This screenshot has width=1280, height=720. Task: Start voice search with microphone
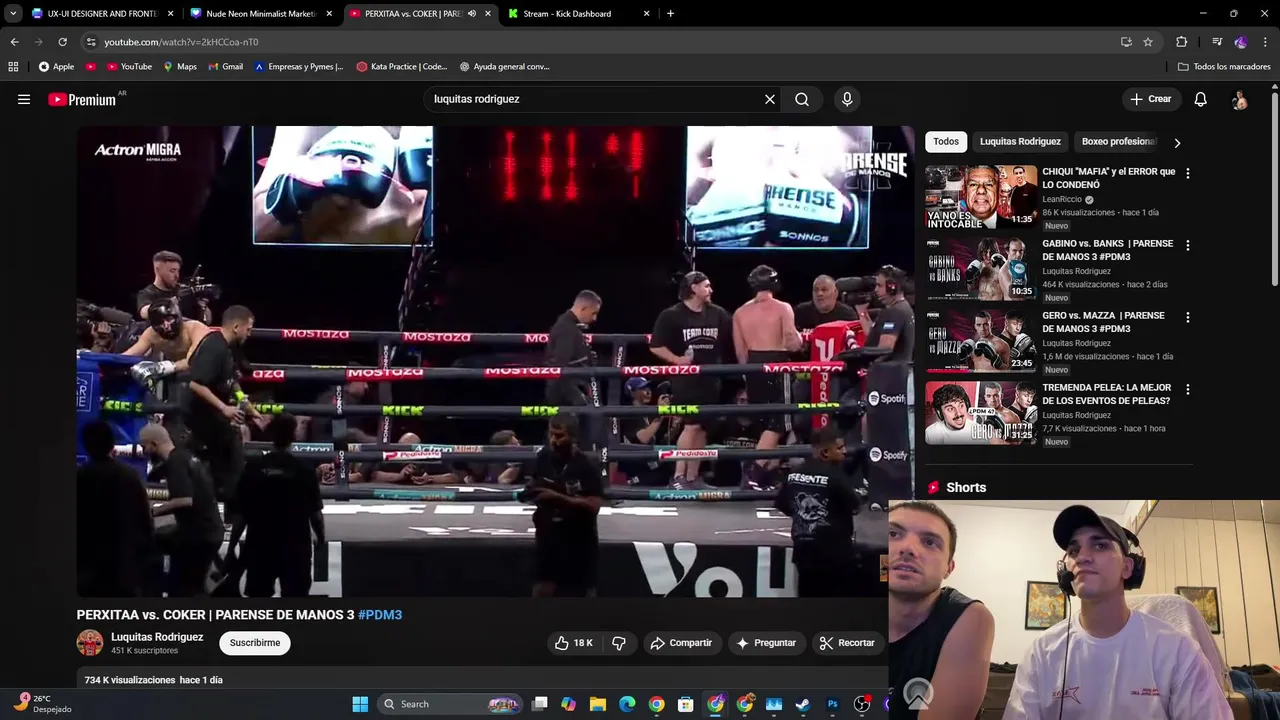(847, 99)
